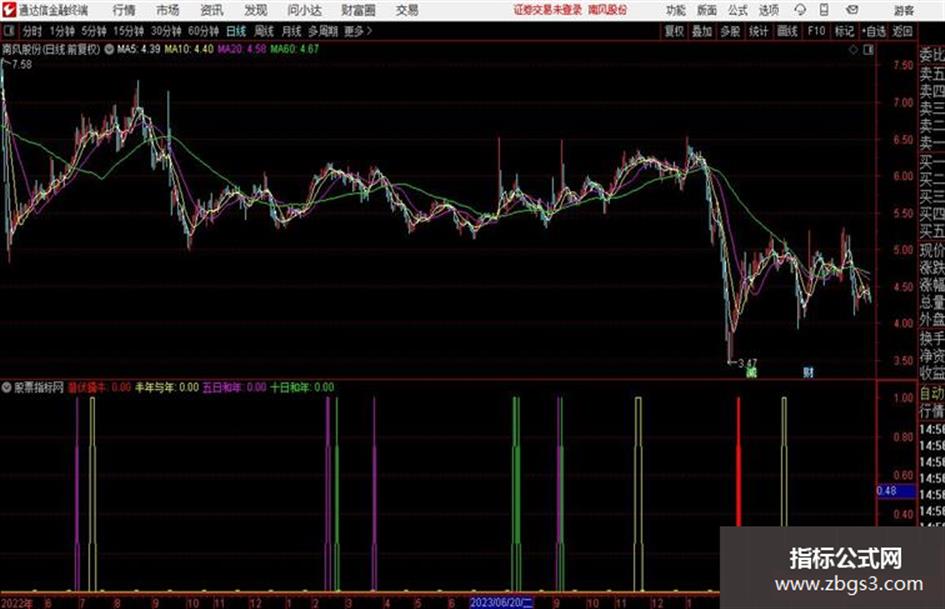This screenshot has height=609, width=945.
Task: Click the headset customer service icon
Action: click(800, 10)
